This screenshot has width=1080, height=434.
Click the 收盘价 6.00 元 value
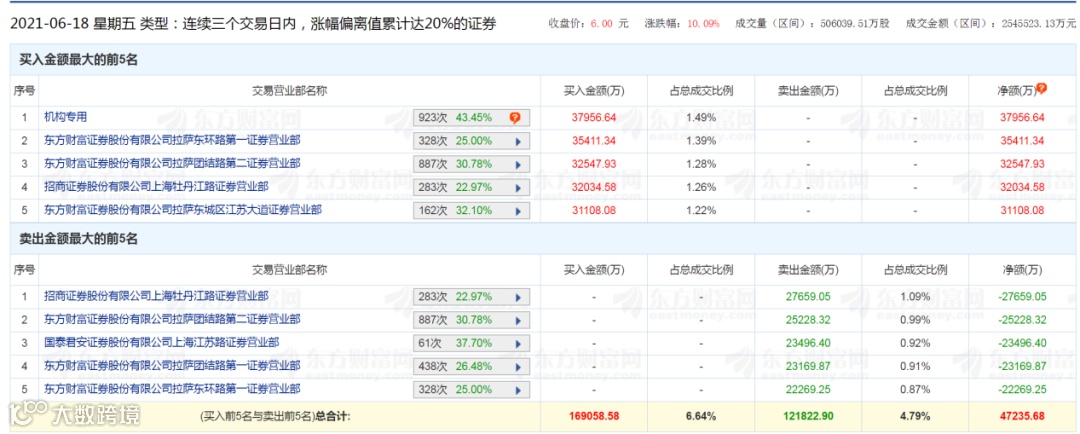pyautogui.click(x=588, y=24)
